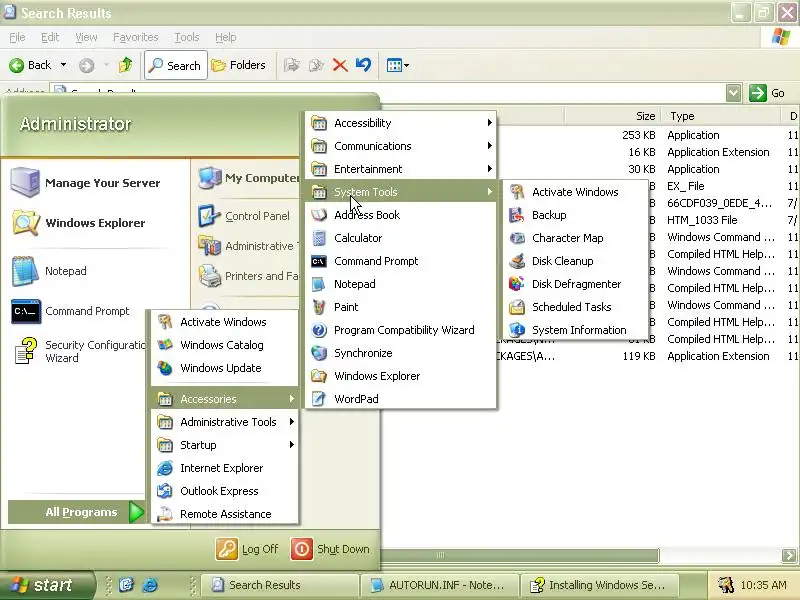This screenshot has width=800, height=600.
Task: Open Outlook Express from All Programs
Action: pyautogui.click(x=225, y=491)
